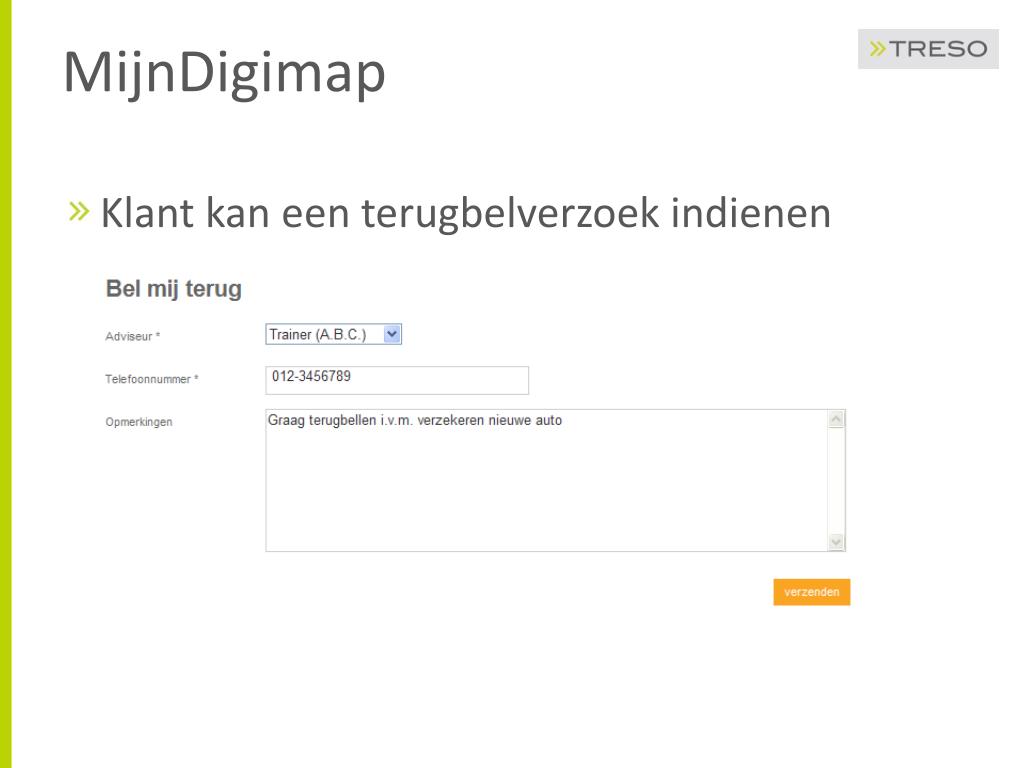Click the 'Bel mij terug' heading
Image resolution: width=1024 pixels, height=768 pixels.
click(x=174, y=289)
